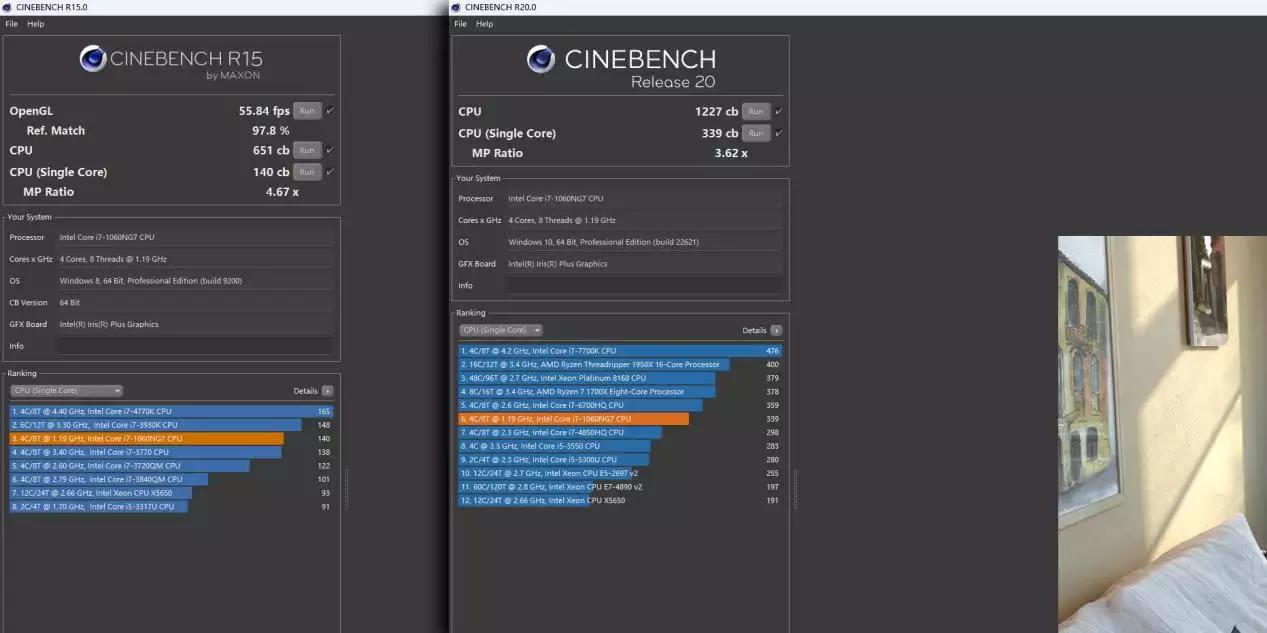The height and width of the screenshot is (633, 1267).
Task: Toggle CPU (Single Core) checkbox in R20
Action: [x=779, y=133]
